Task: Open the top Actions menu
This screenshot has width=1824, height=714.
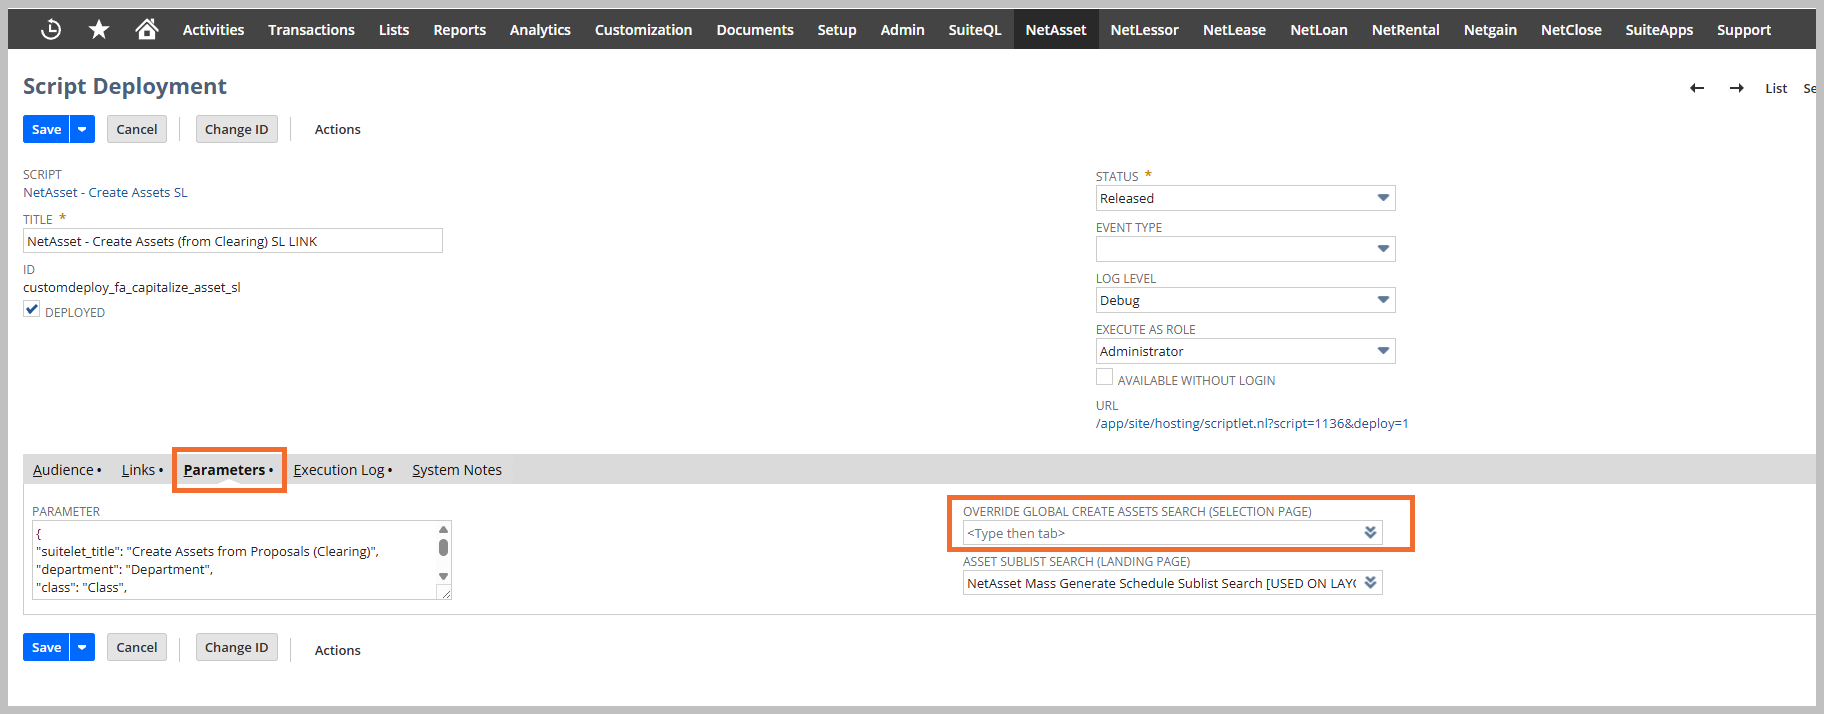Action: pyautogui.click(x=338, y=129)
